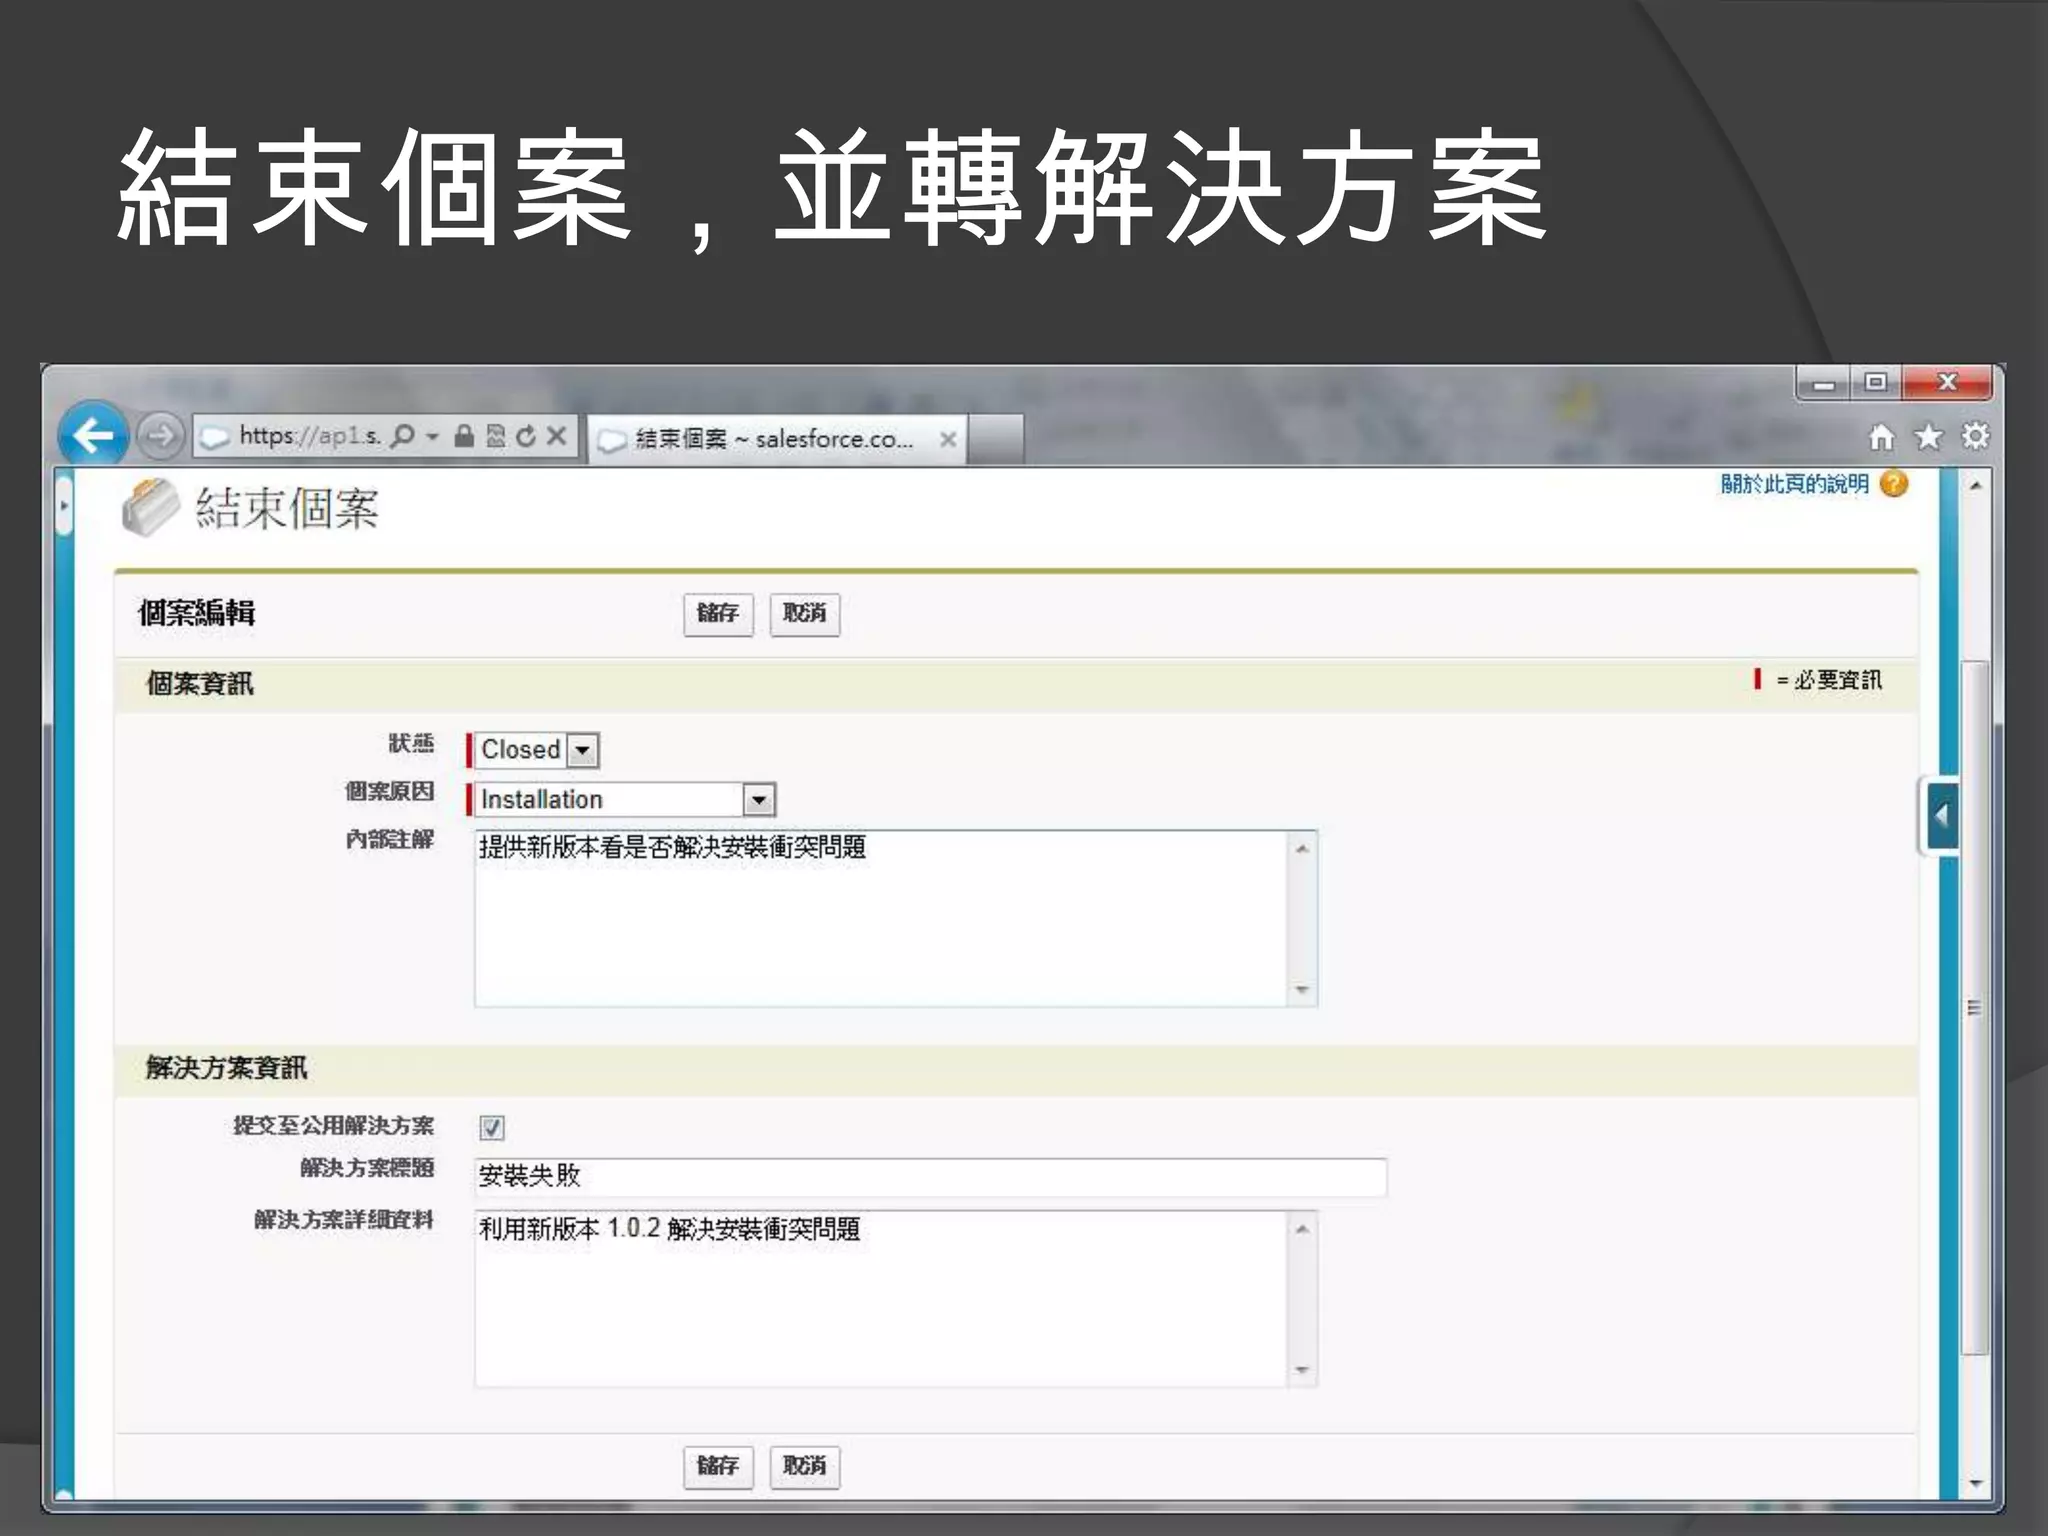Click page scrollbar down arrow
The width and height of the screenshot is (2048, 1536).
point(1975,1484)
